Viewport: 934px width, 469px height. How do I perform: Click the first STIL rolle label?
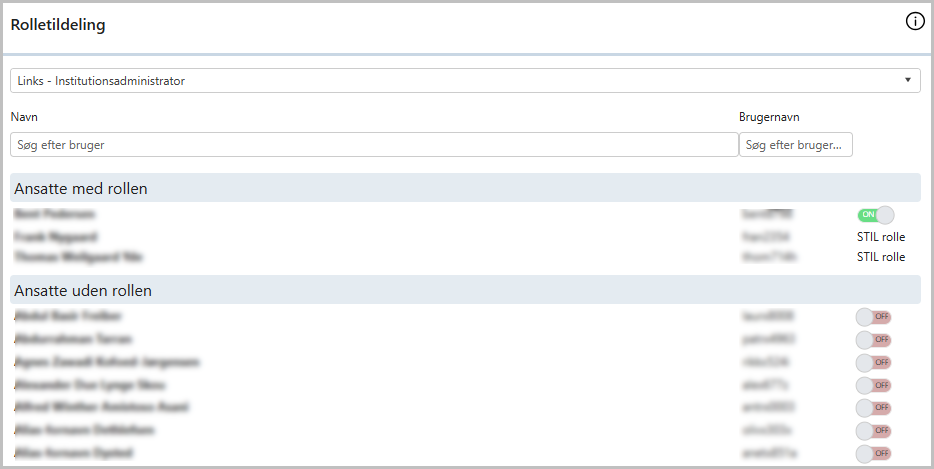pos(881,237)
